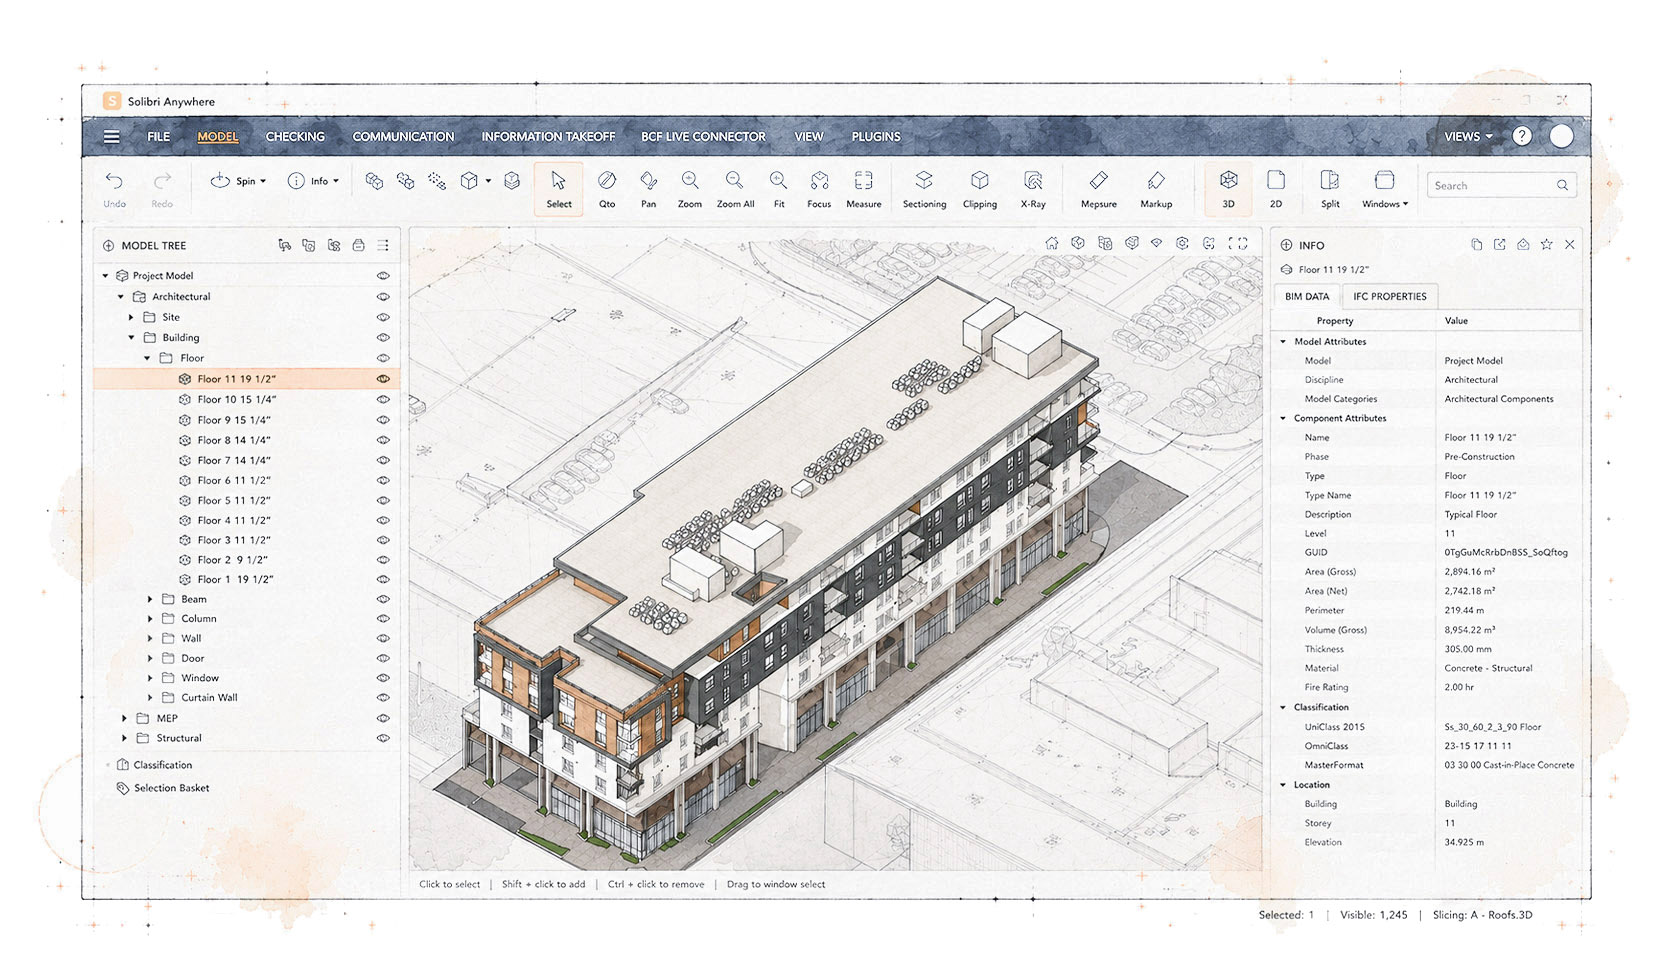The width and height of the screenshot is (1672, 980).
Task: Enable X-Ray view mode
Action: (x=1033, y=189)
